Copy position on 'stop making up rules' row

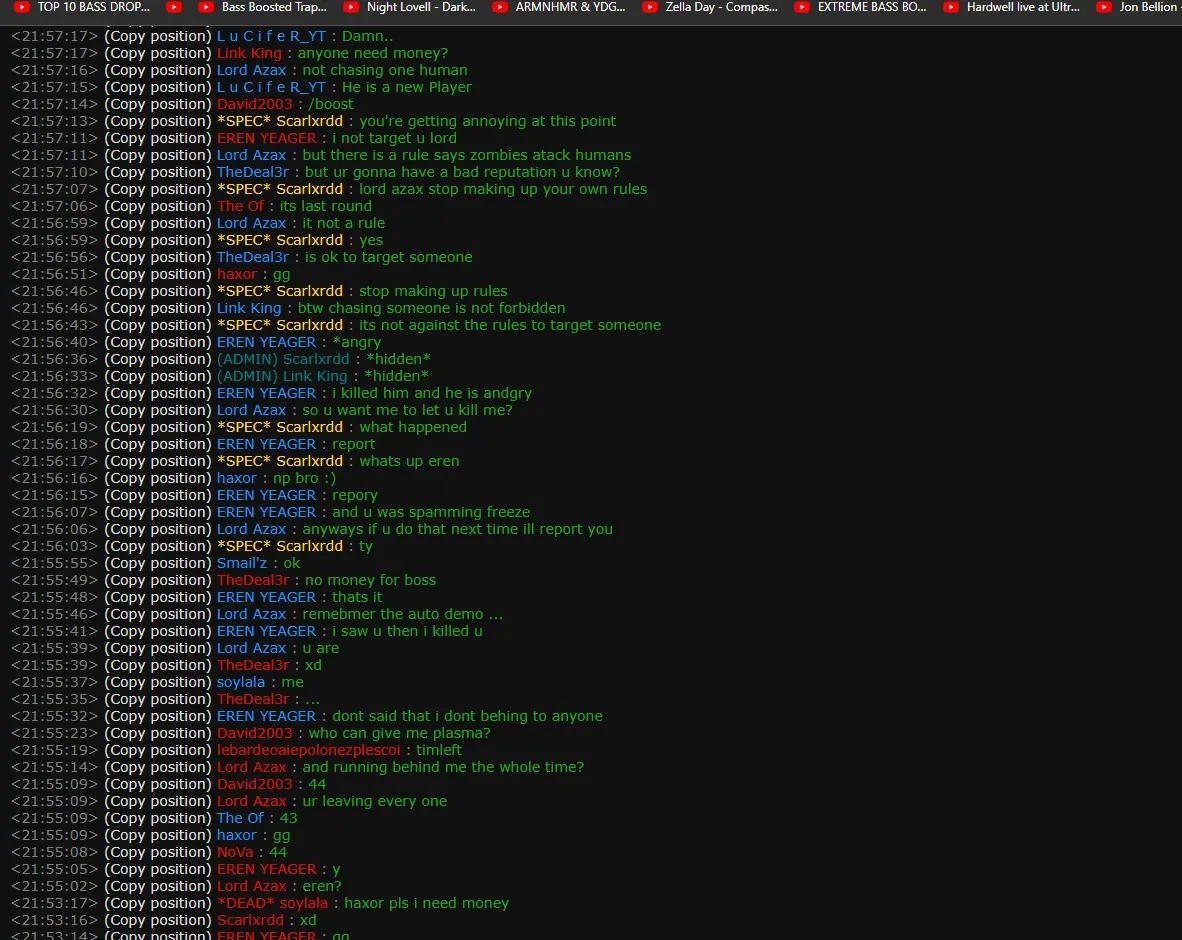coord(158,291)
